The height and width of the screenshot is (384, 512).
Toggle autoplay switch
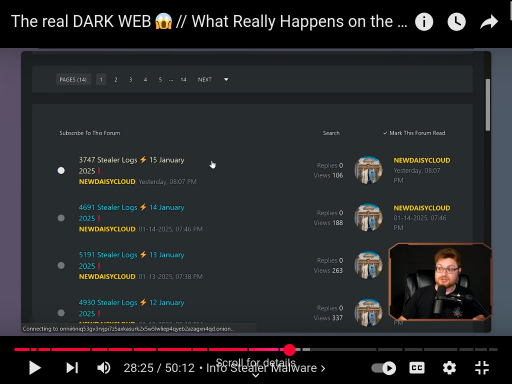click(384, 368)
